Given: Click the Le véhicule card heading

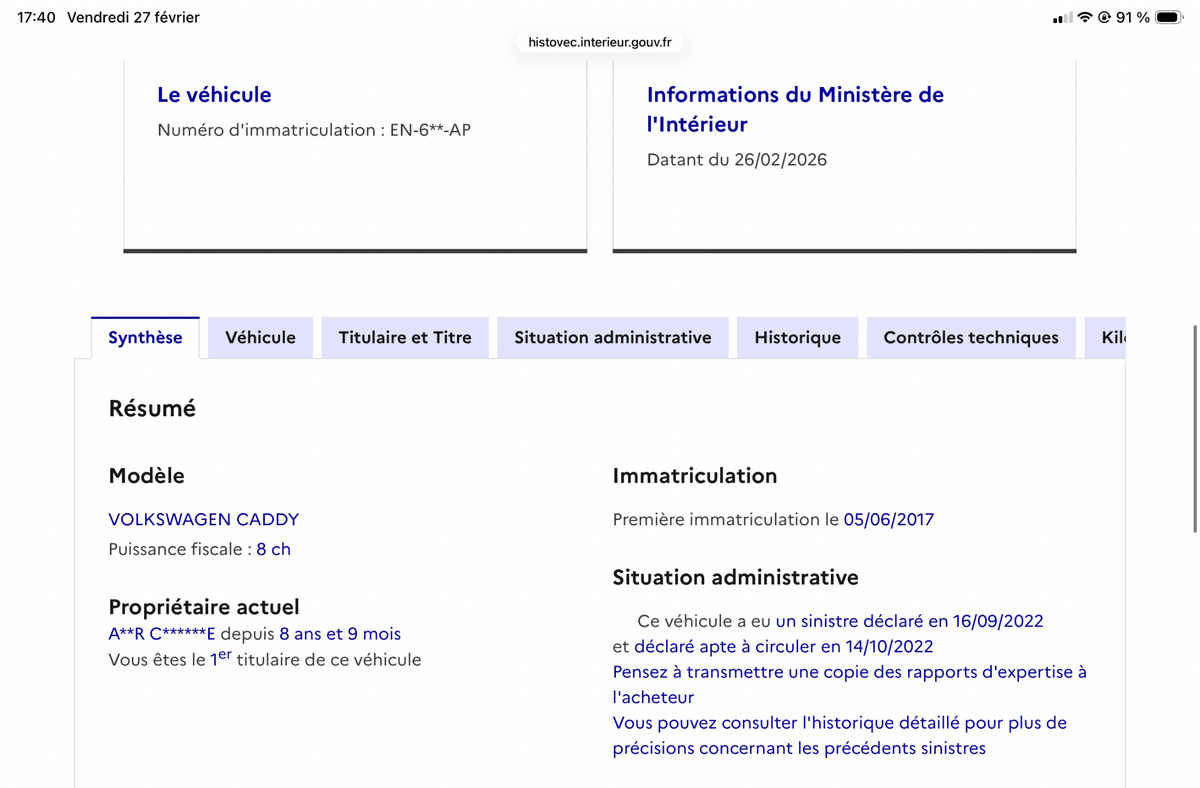Looking at the screenshot, I should [x=214, y=95].
